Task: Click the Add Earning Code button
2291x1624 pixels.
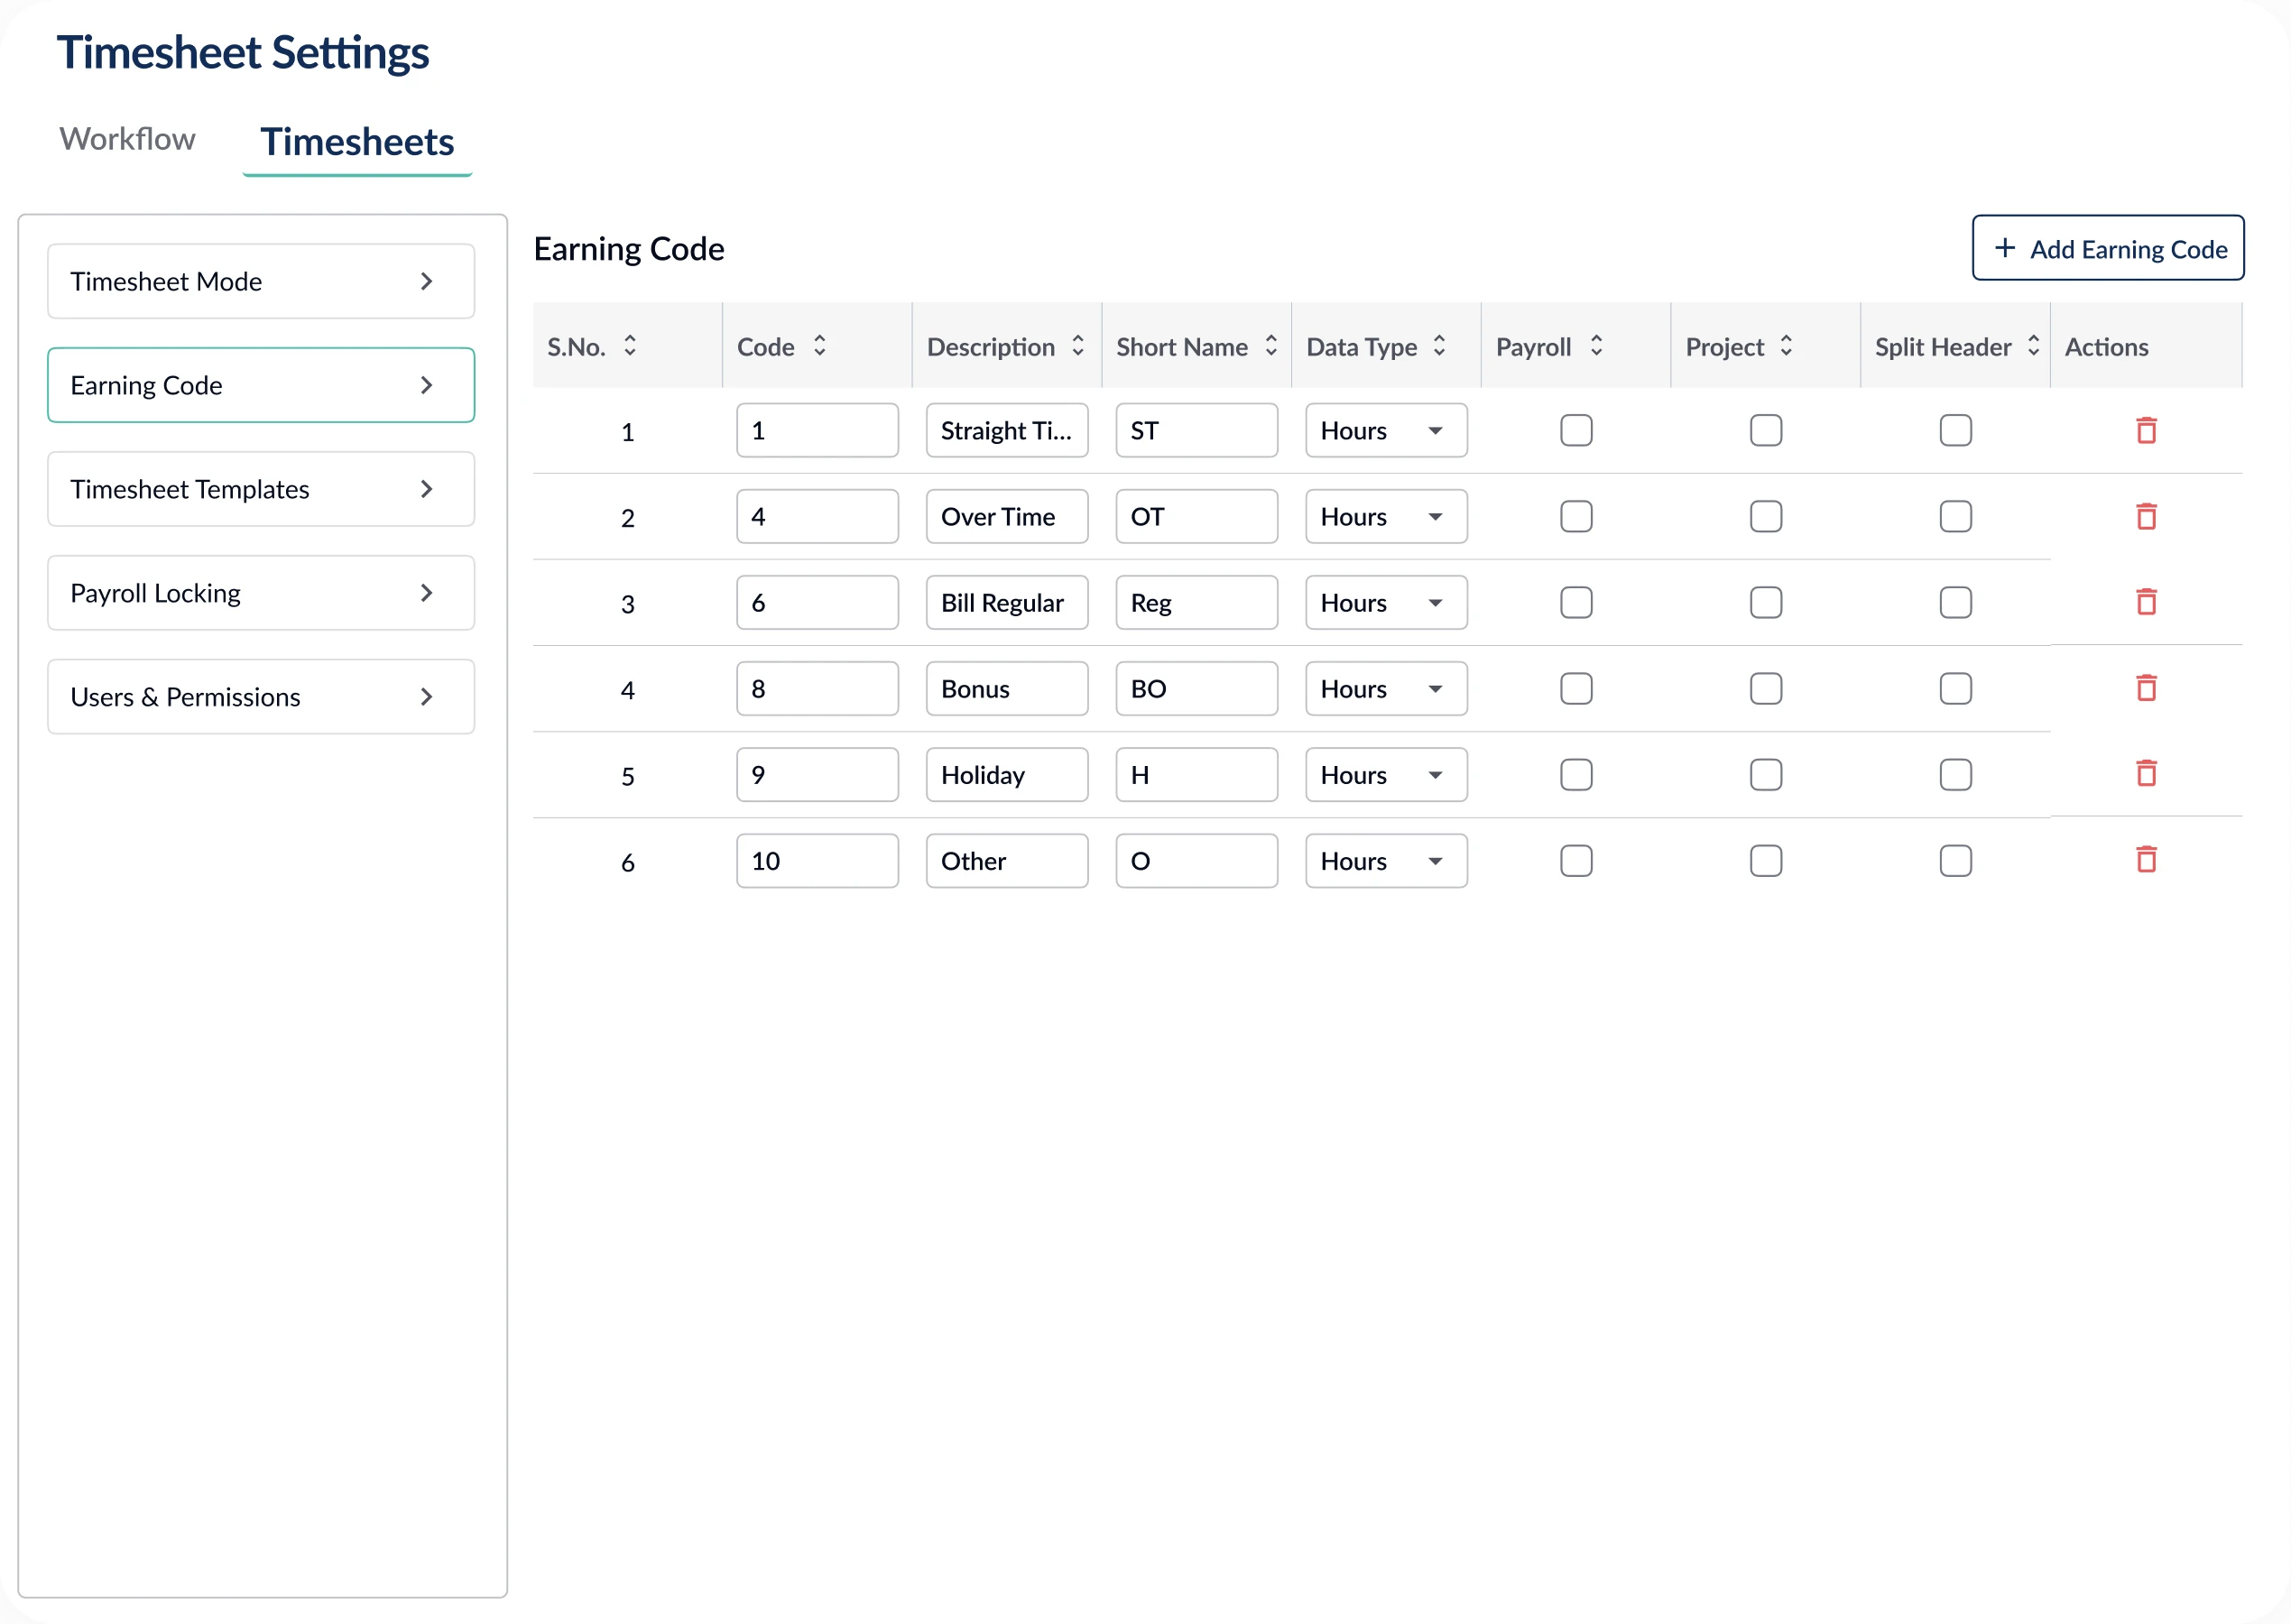Action: pyautogui.click(x=2107, y=248)
